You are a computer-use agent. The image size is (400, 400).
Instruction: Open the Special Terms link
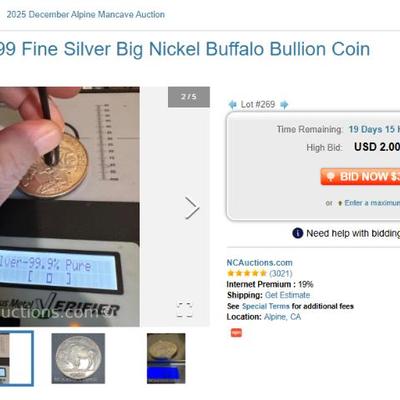tap(266, 306)
